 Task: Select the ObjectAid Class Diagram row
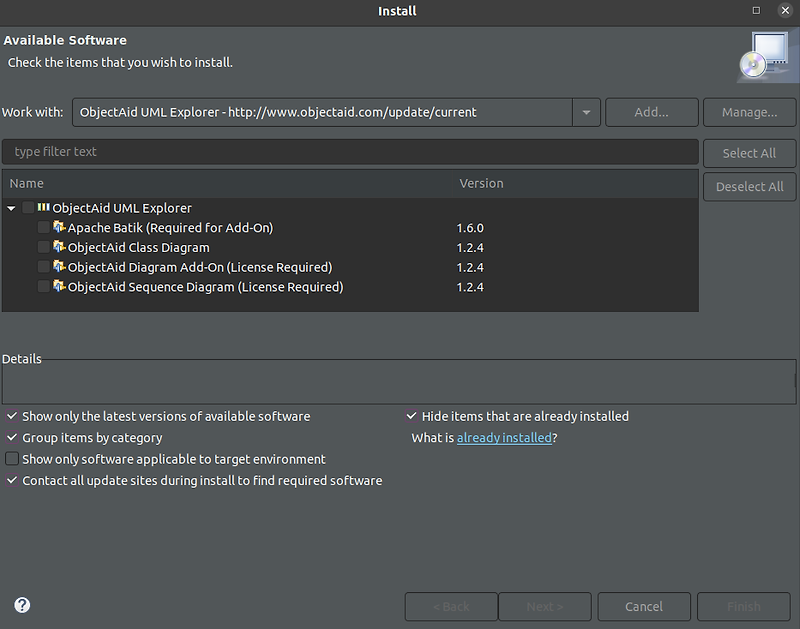pyautogui.click(x=350, y=247)
